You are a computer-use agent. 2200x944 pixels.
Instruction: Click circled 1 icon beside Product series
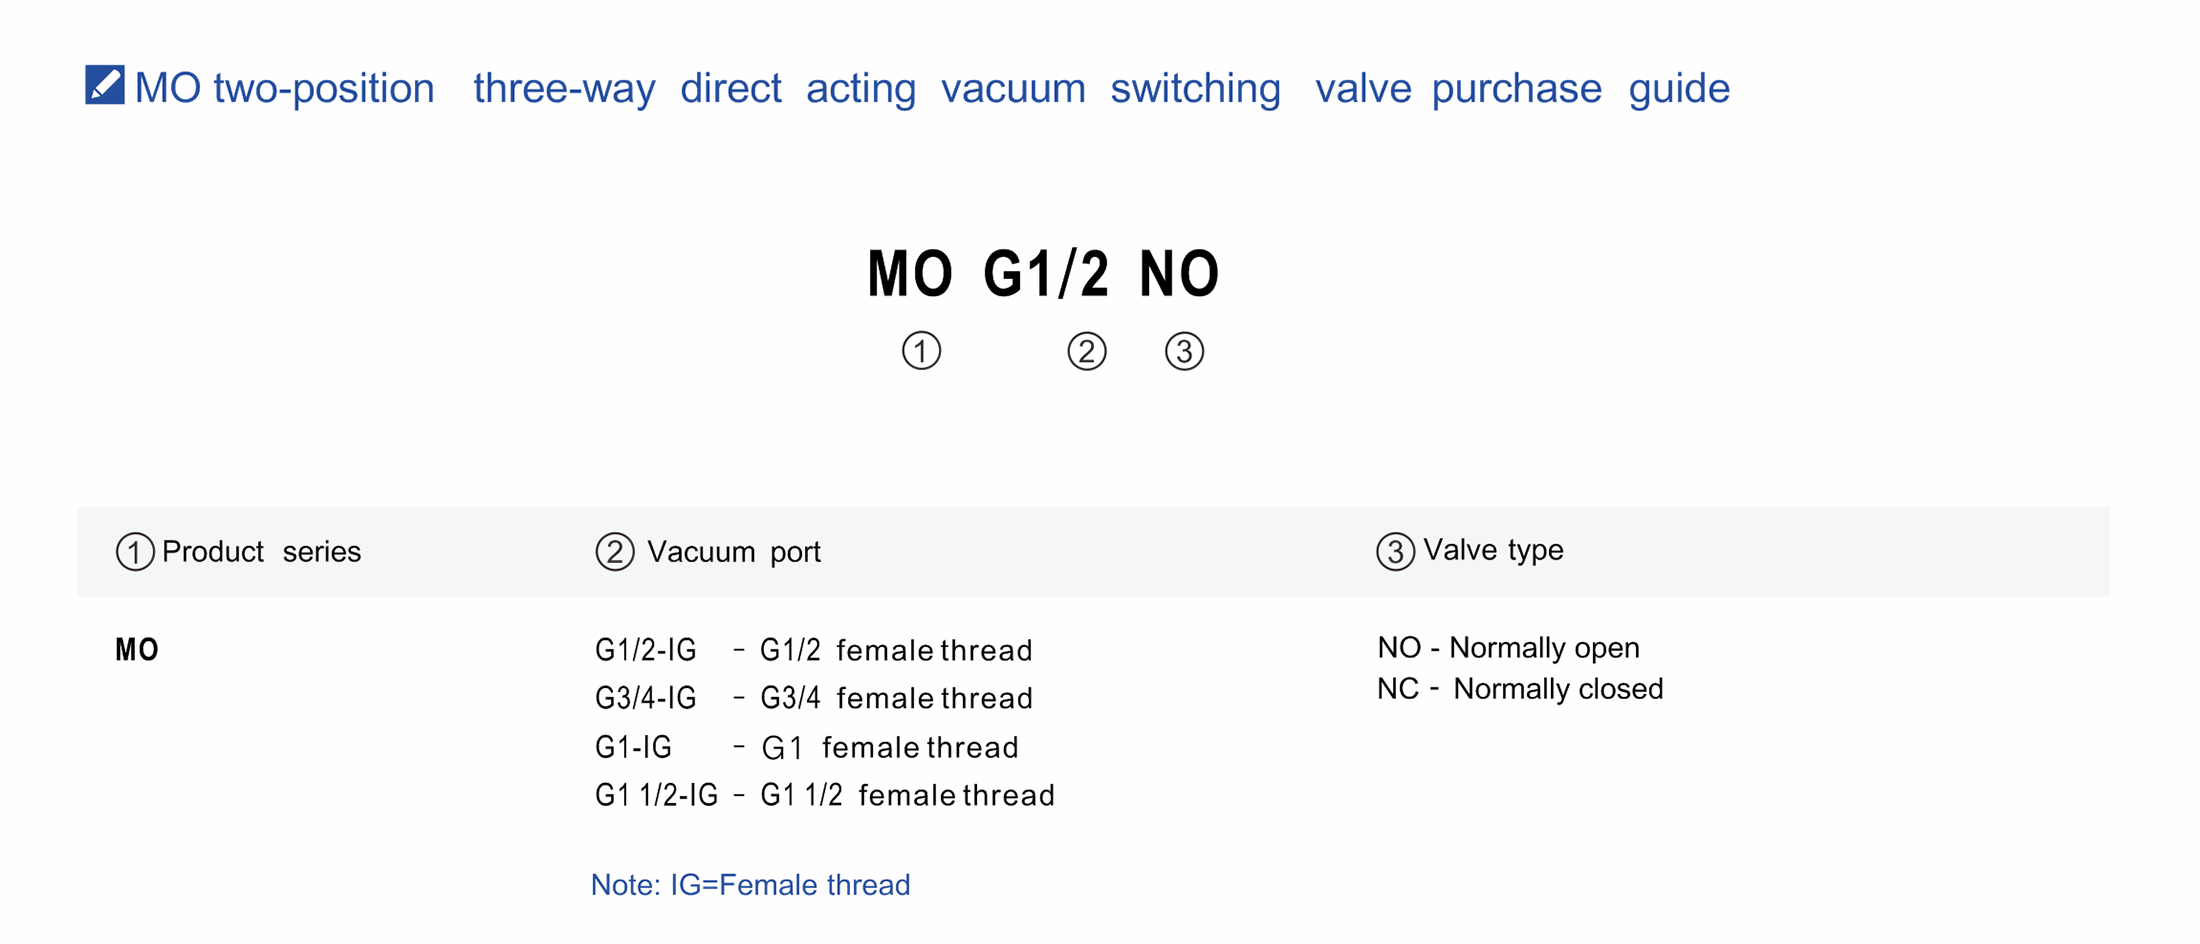[135, 552]
